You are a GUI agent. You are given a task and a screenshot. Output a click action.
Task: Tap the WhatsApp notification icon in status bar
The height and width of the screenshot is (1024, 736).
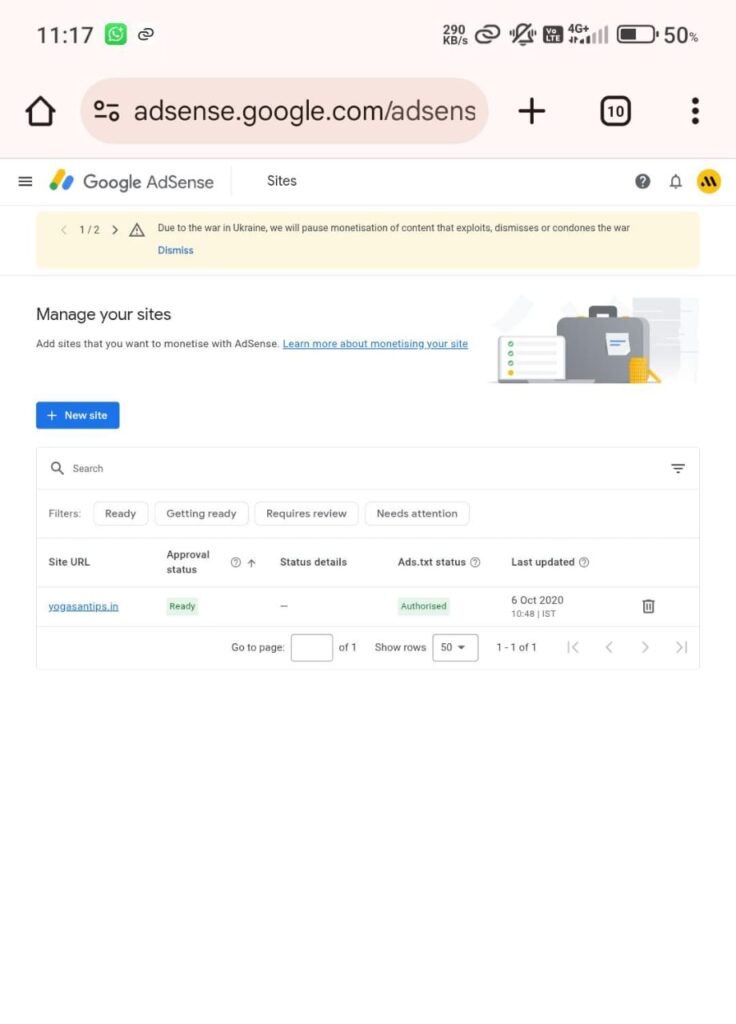(x=116, y=34)
